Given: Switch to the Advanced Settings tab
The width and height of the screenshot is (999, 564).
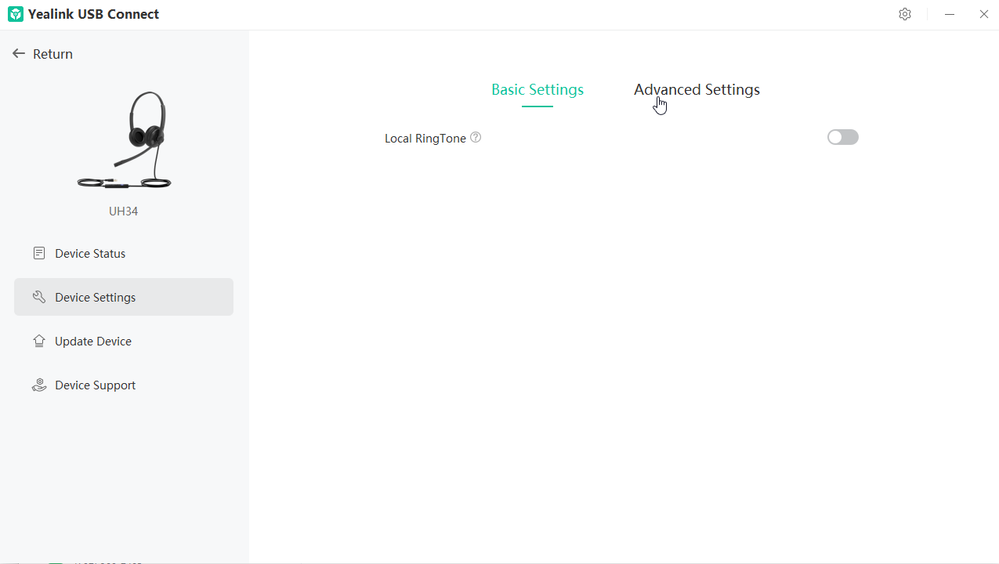Looking at the screenshot, I should coord(696,90).
